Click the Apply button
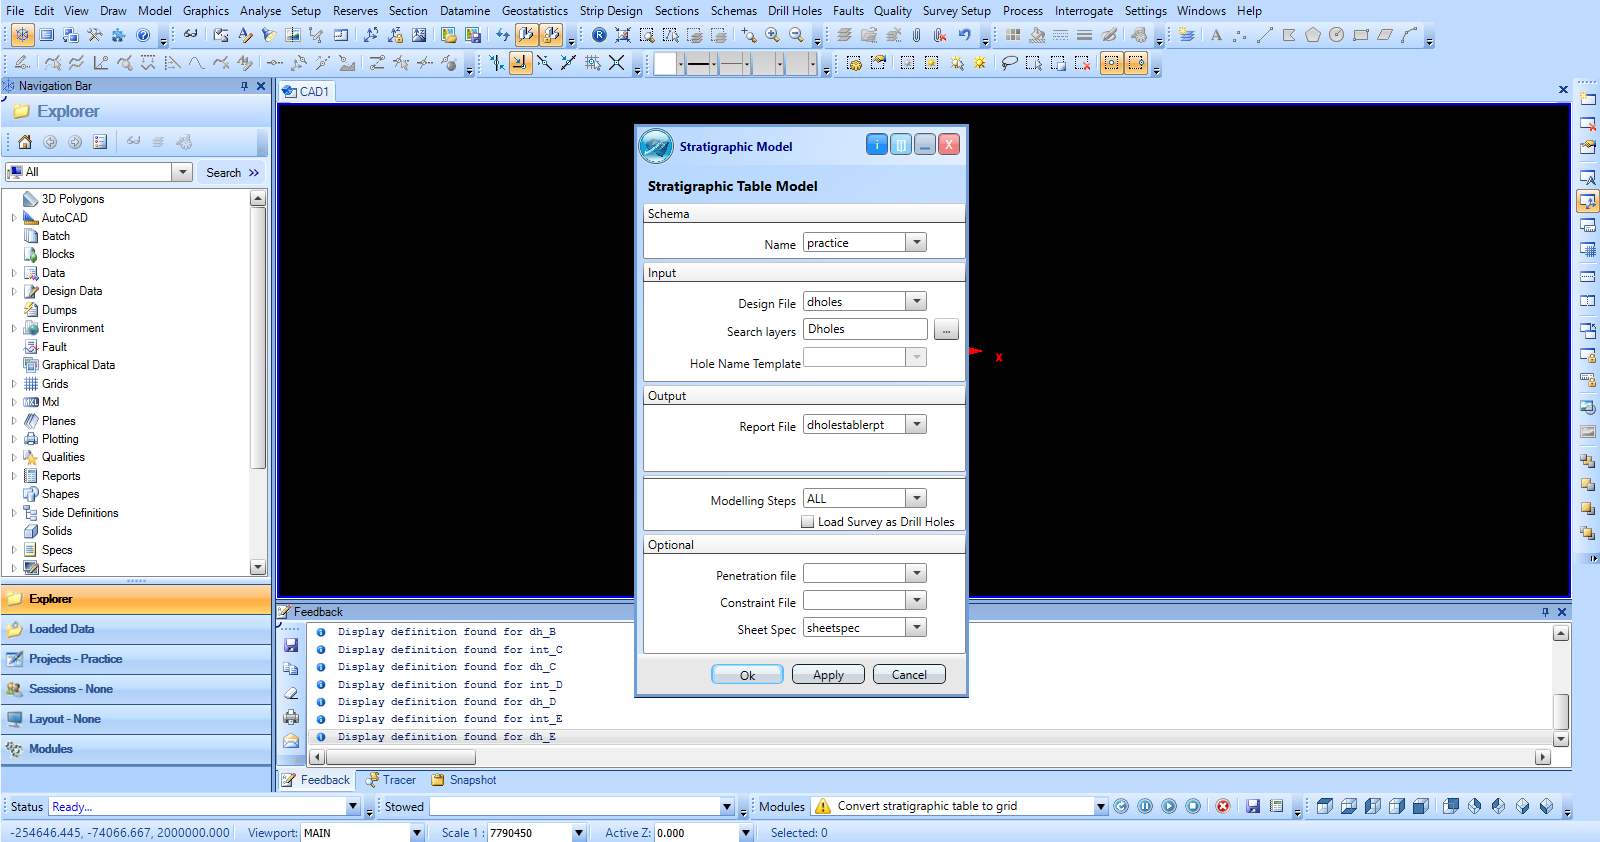The width and height of the screenshot is (1600, 842). (x=828, y=675)
